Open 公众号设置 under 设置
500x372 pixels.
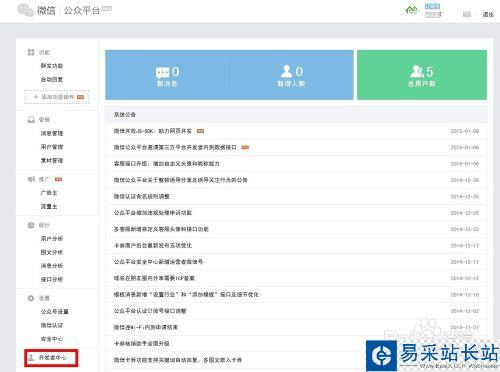coord(55,312)
